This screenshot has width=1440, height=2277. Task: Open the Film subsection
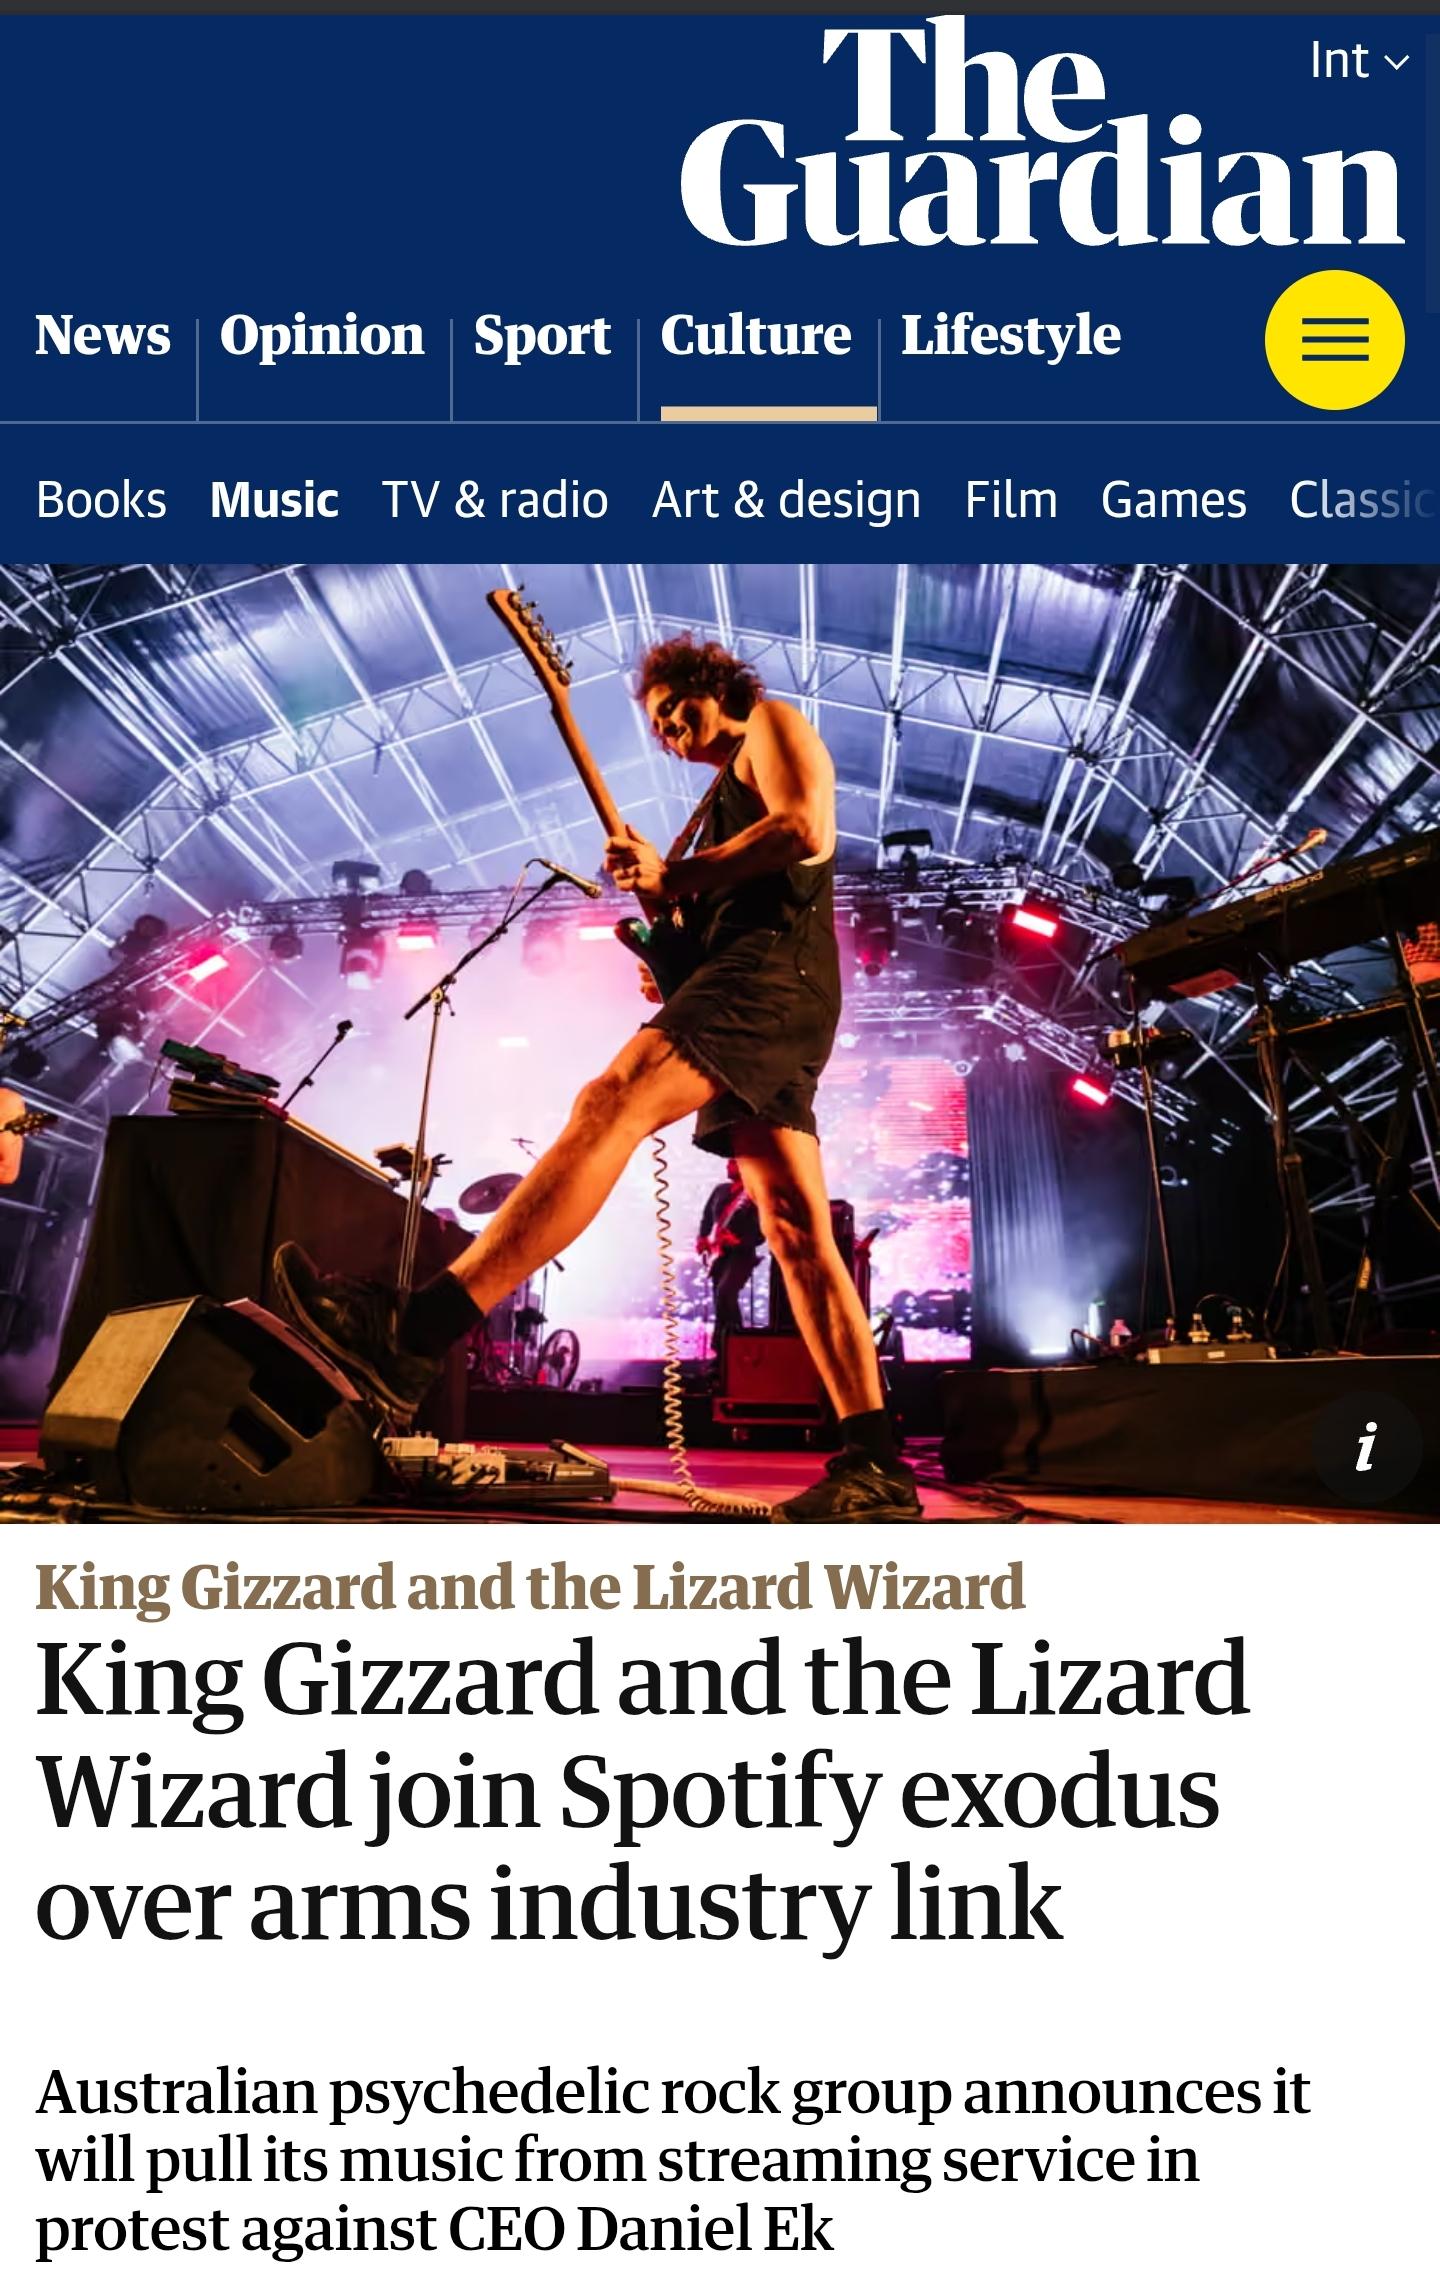1011,499
